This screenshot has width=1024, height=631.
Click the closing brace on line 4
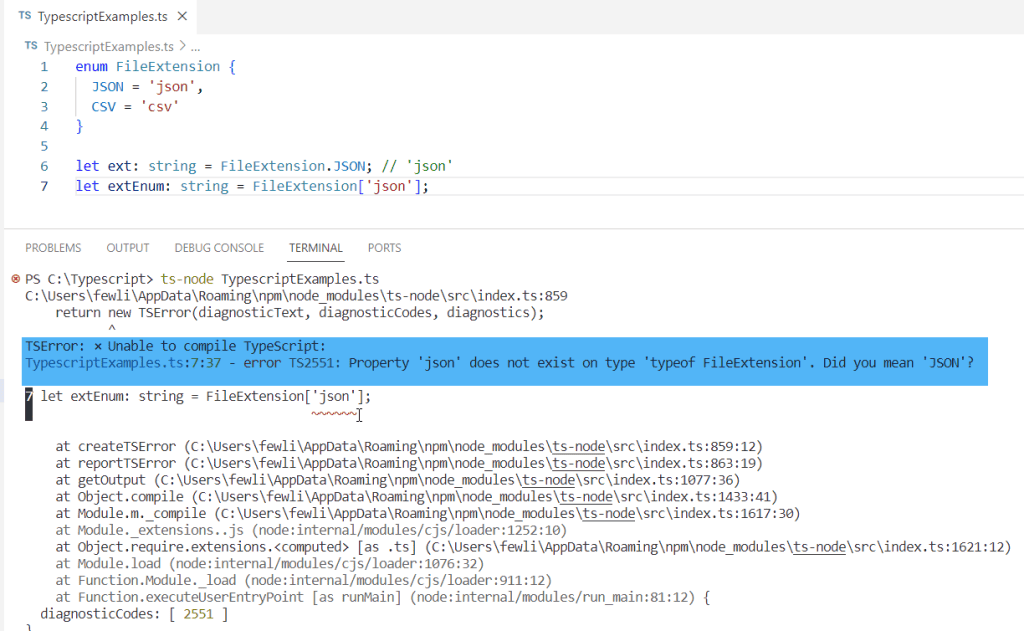point(79,126)
